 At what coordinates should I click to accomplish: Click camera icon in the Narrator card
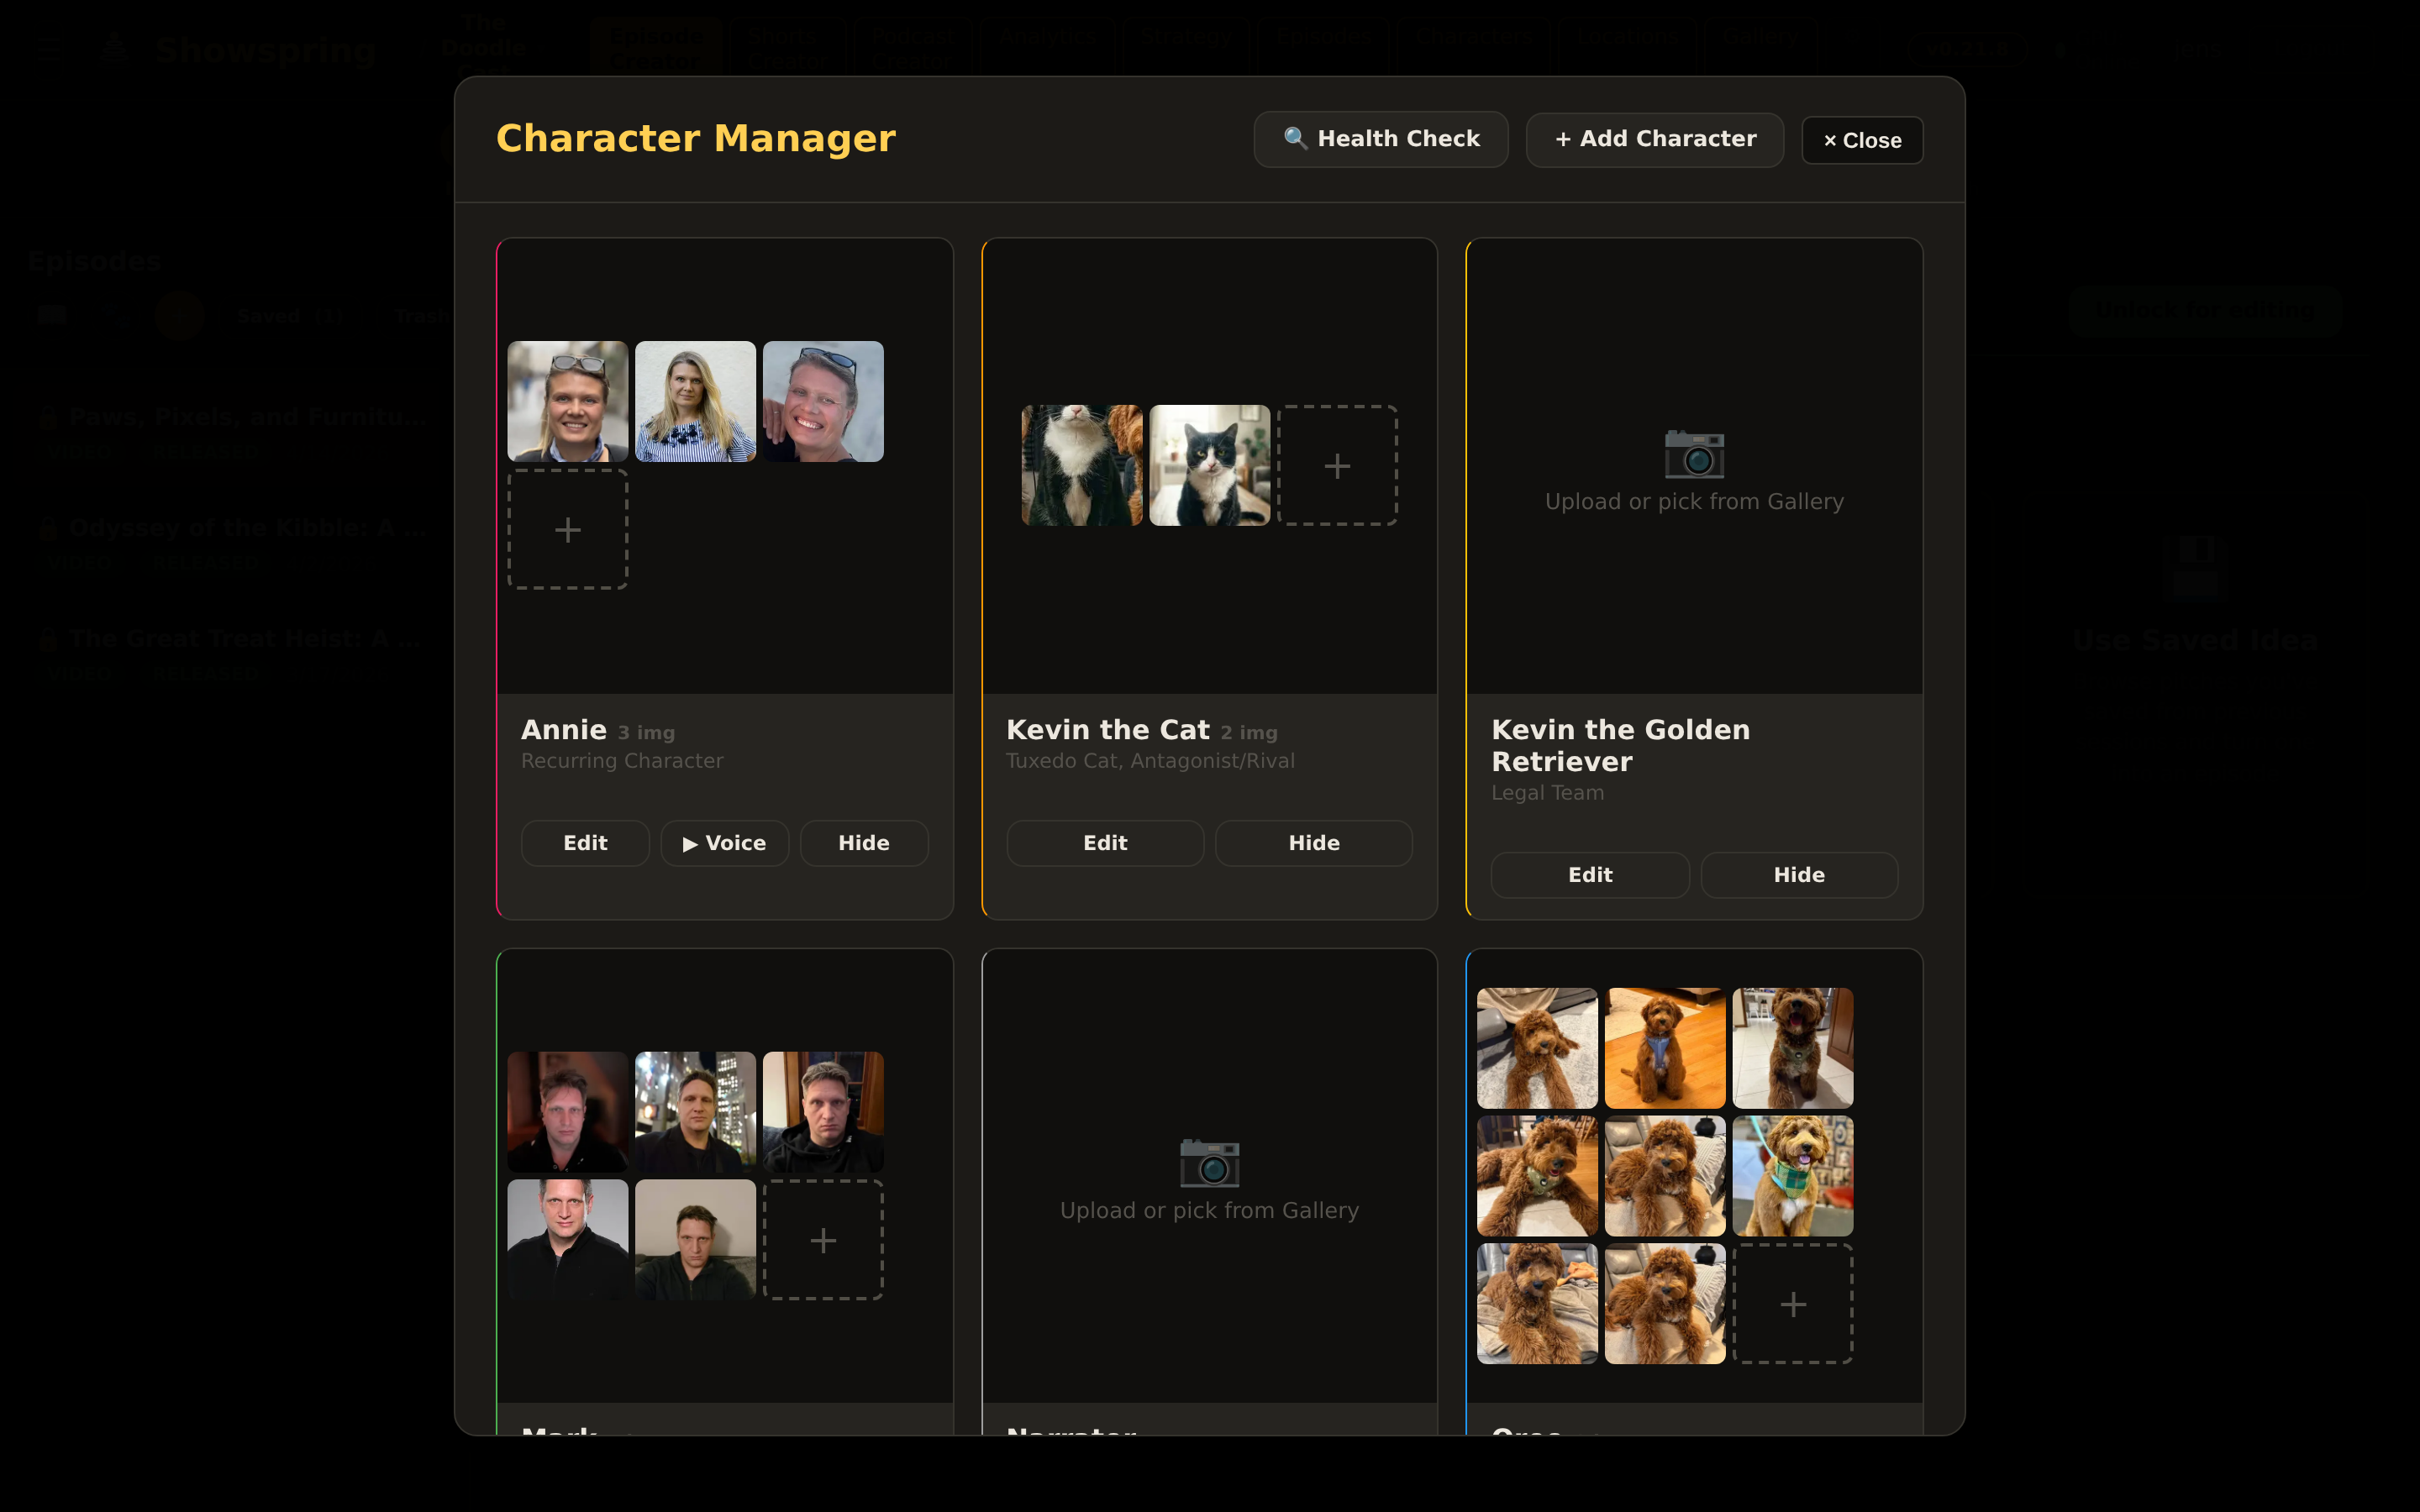(x=1209, y=1162)
